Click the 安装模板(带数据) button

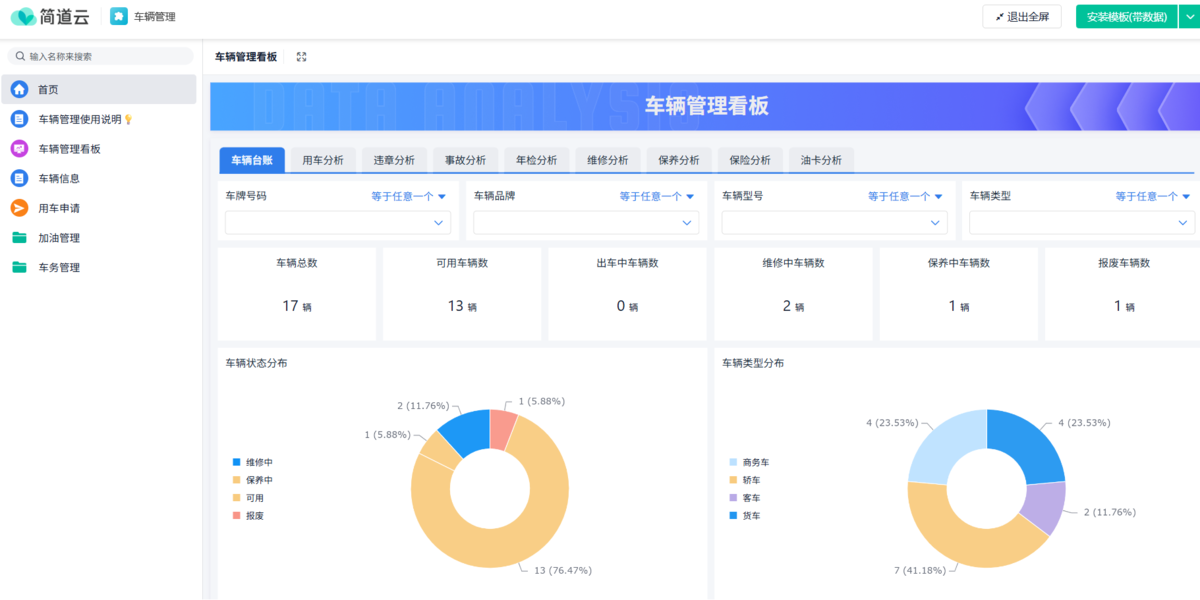point(1126,17)
